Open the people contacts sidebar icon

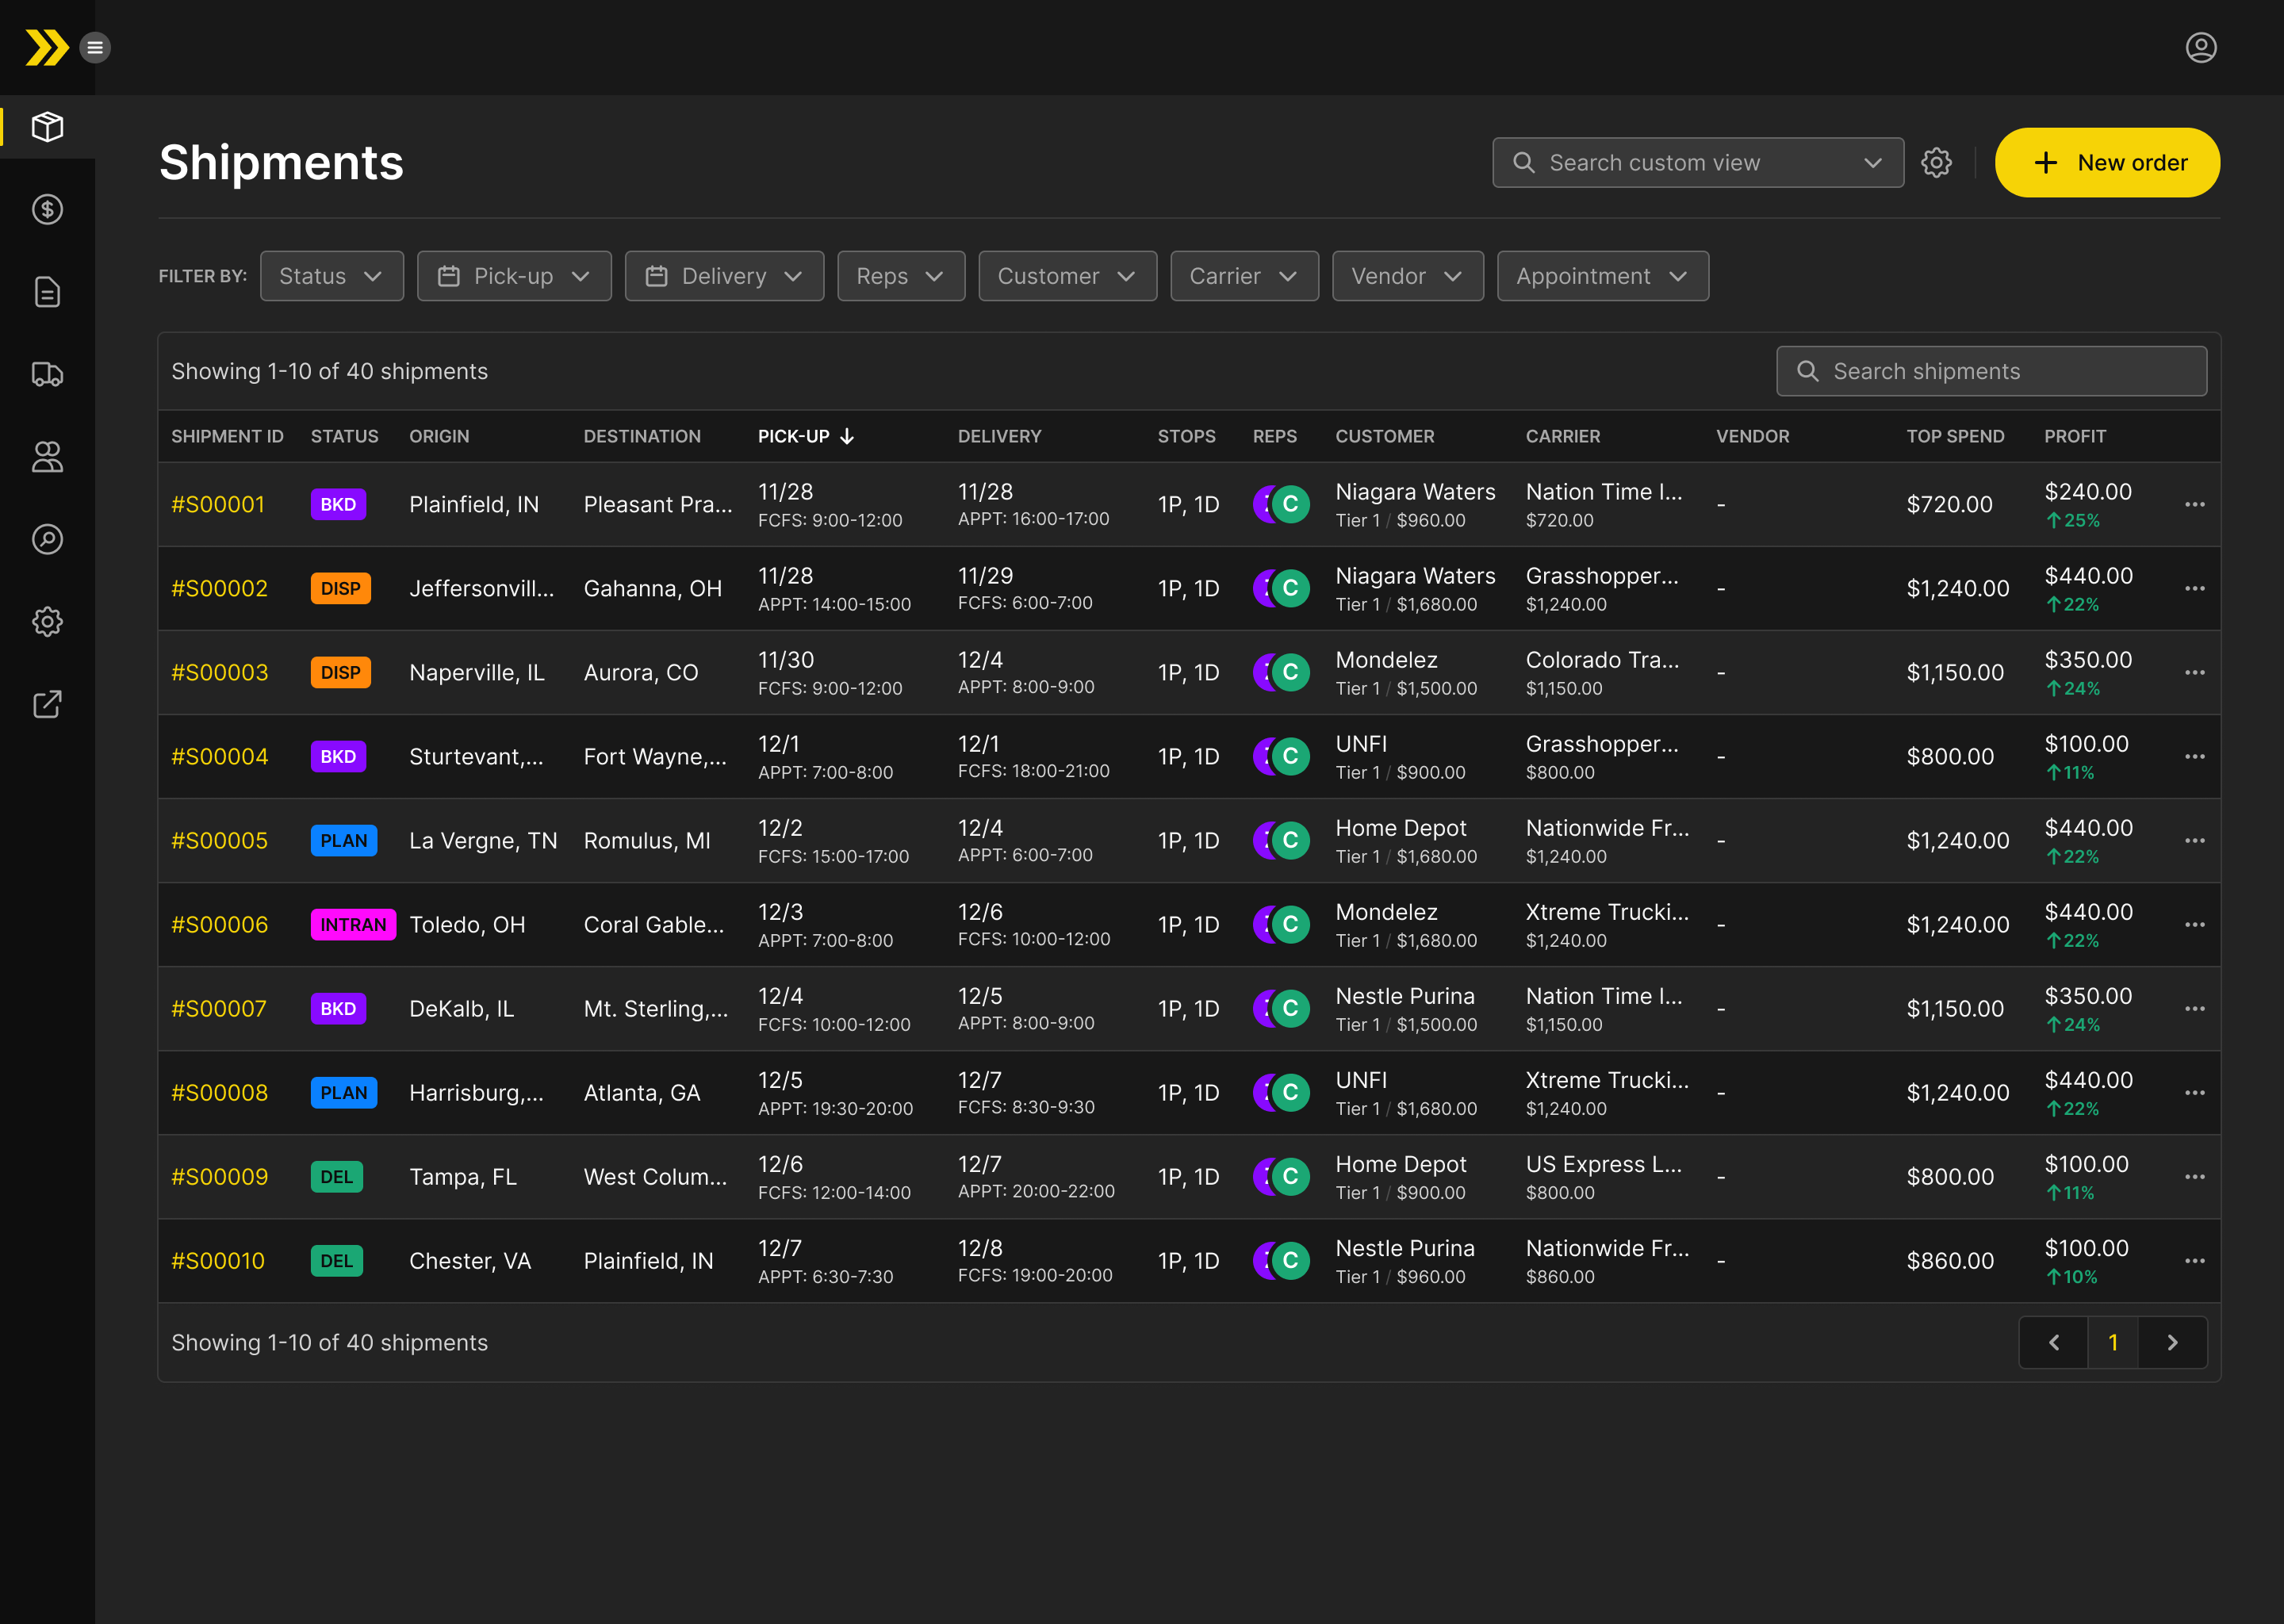click(47, 457)
